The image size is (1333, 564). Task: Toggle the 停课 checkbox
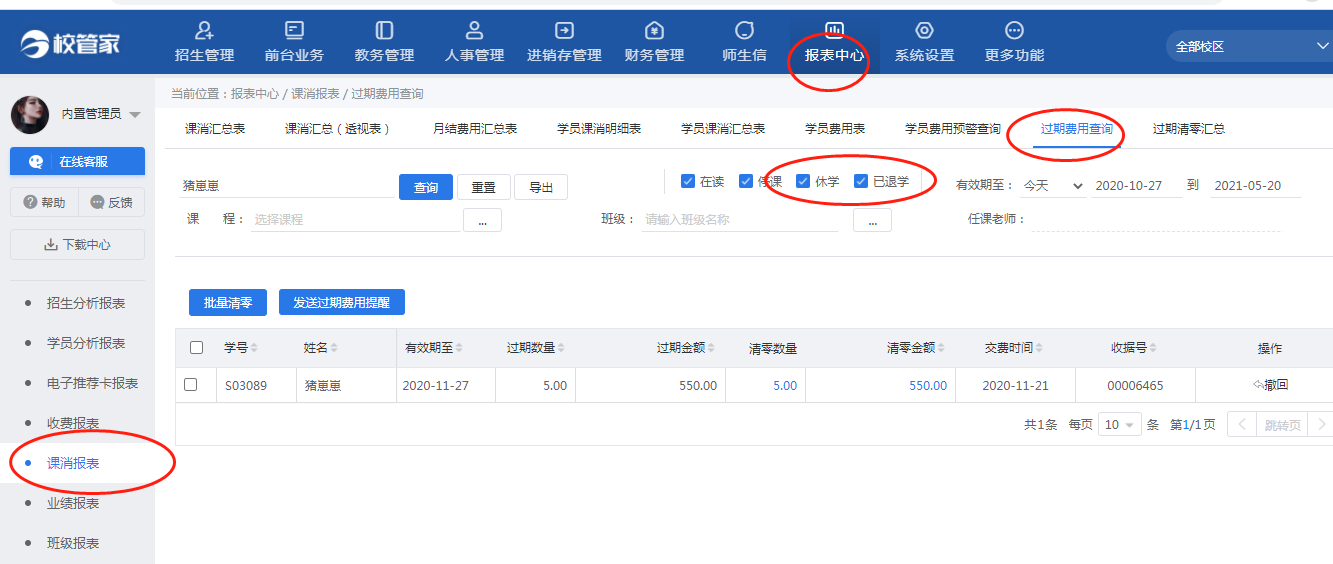coord(746,181)
